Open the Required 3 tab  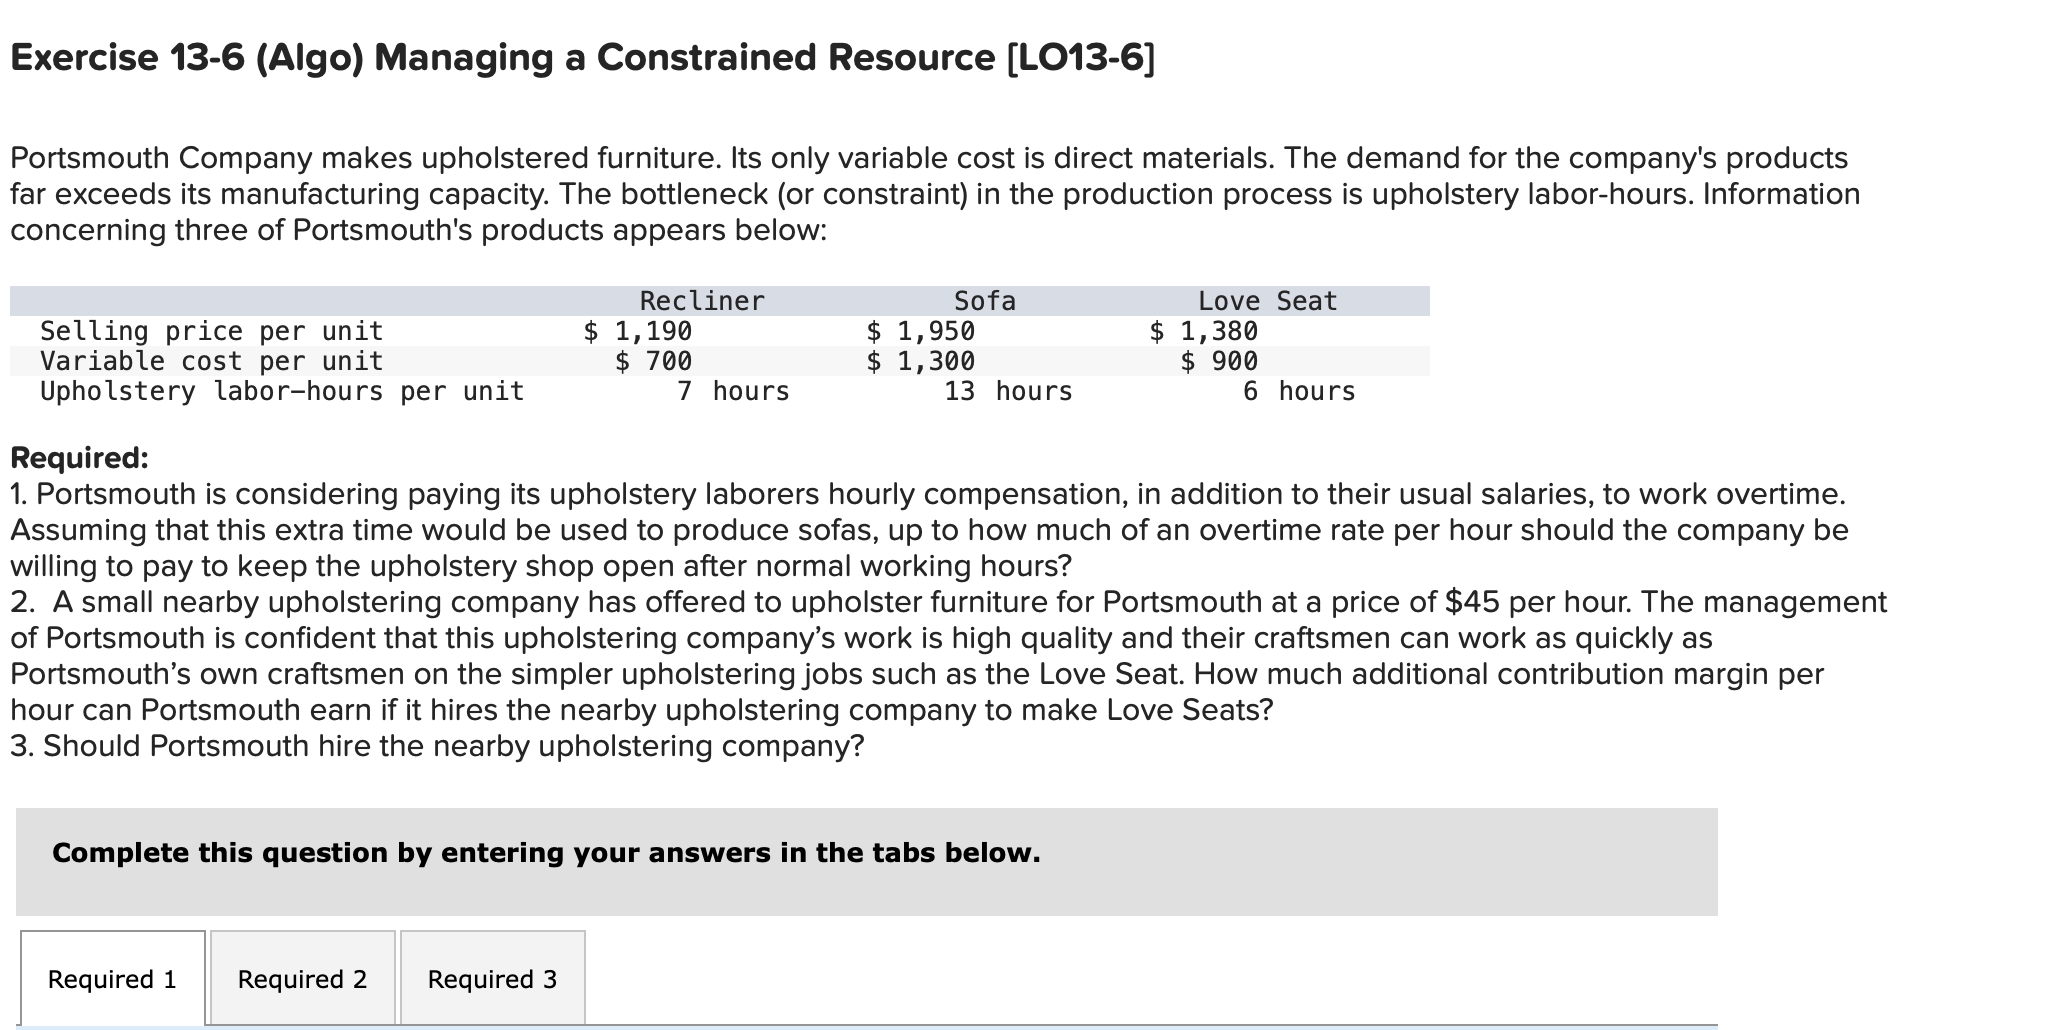click(492, 980)
